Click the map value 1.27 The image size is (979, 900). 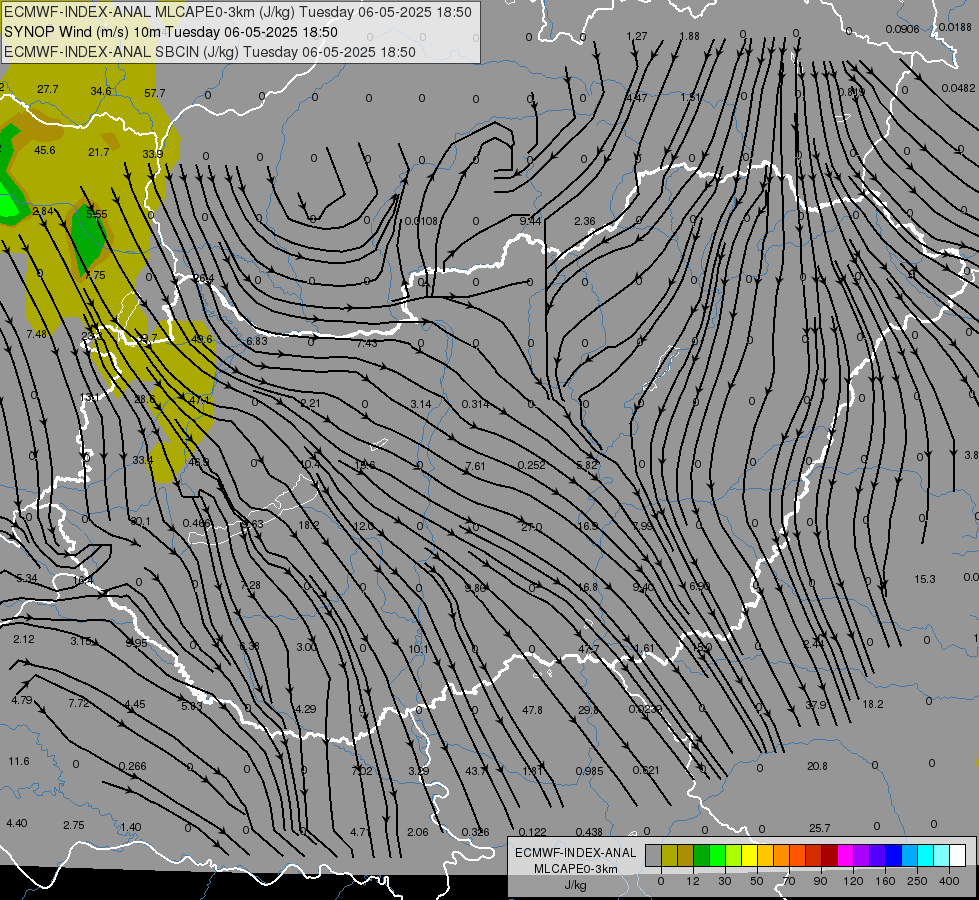637,36
